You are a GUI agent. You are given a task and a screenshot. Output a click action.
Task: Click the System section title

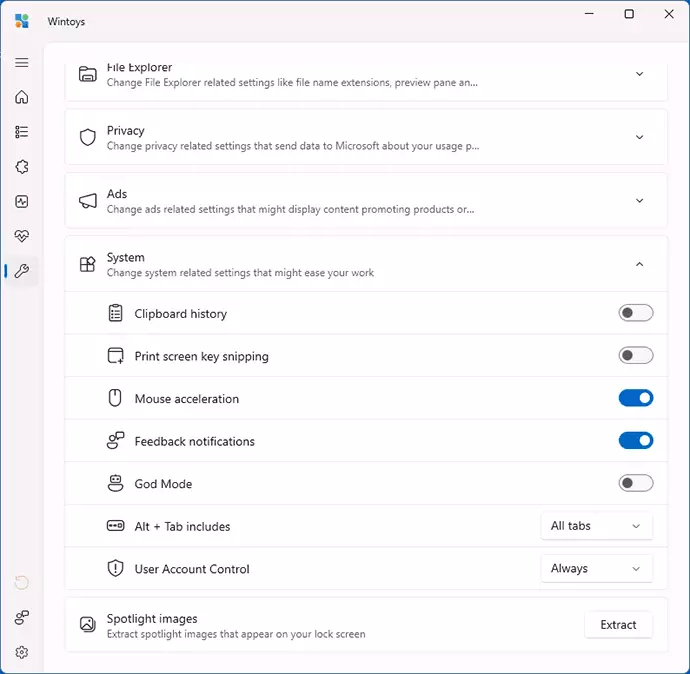125,257
